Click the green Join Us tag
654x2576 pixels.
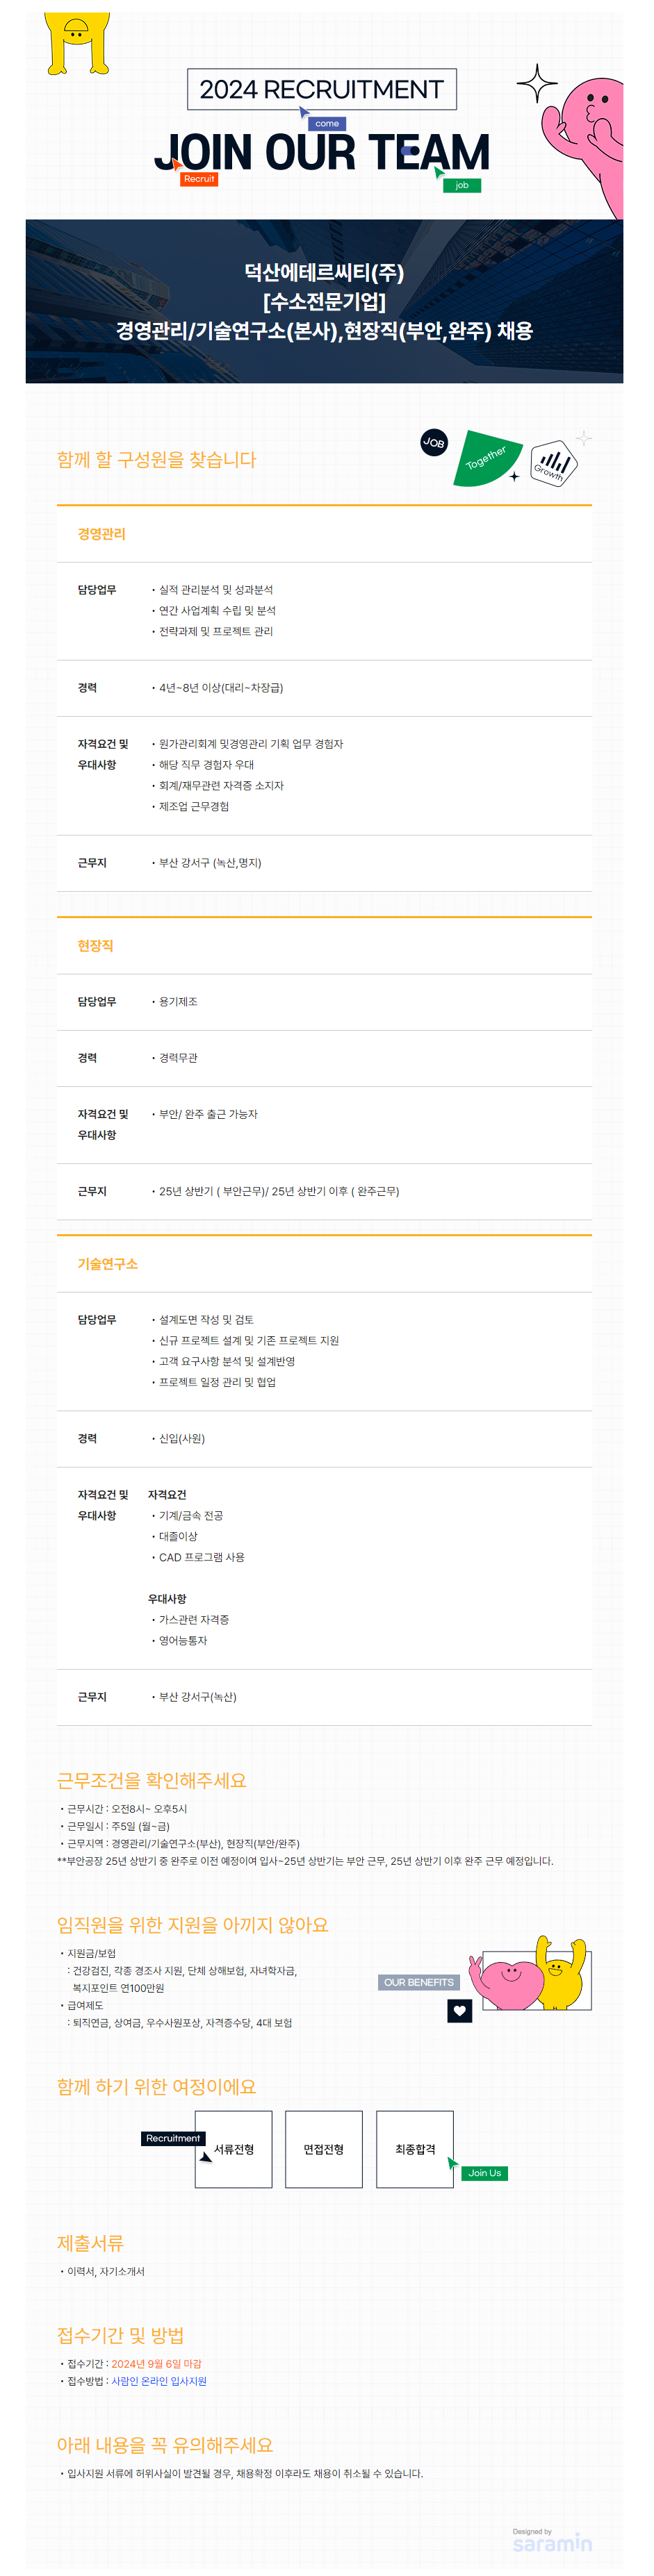[484, 2173]
